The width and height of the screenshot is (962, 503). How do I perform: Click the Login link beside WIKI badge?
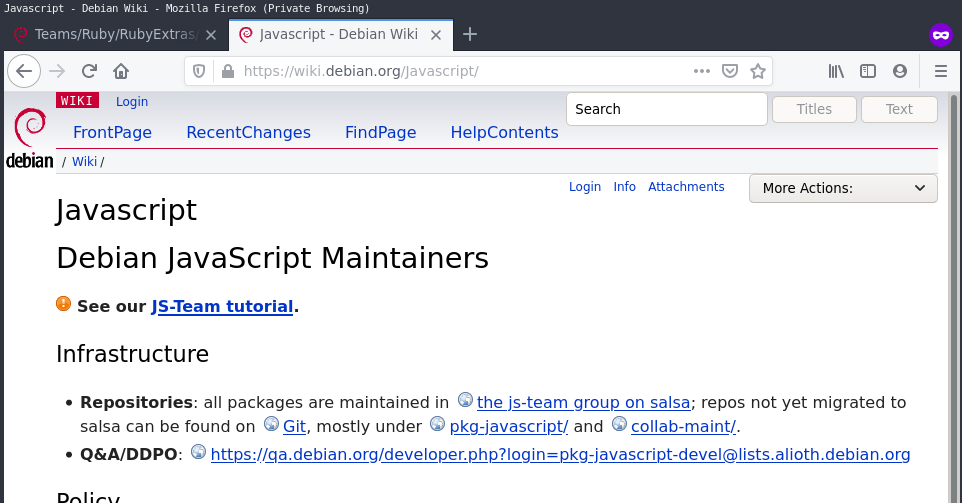coord(132,102)
